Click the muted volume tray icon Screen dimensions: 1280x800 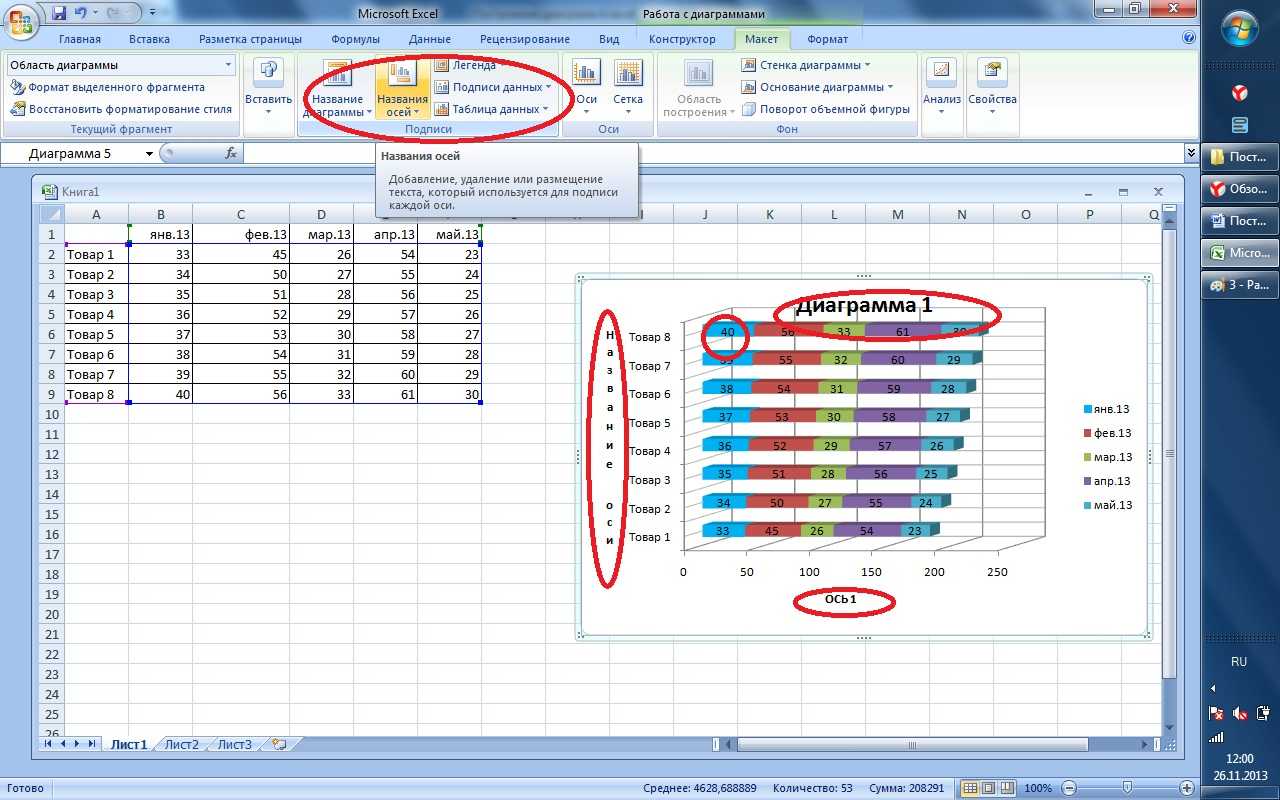1240,713
